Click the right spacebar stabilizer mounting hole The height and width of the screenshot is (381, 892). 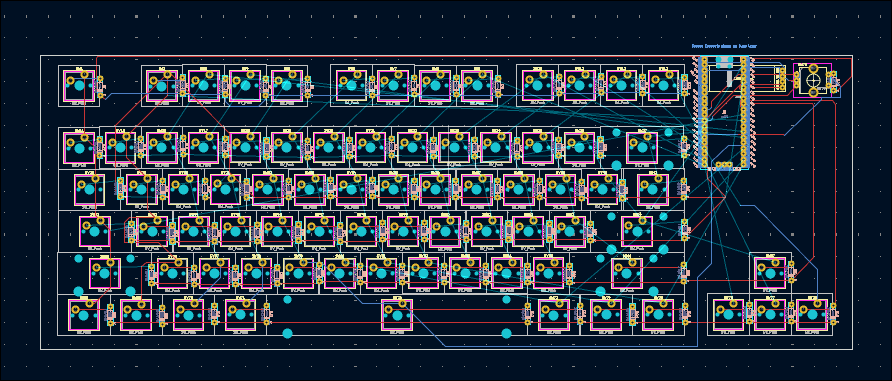tap(506, 333)
